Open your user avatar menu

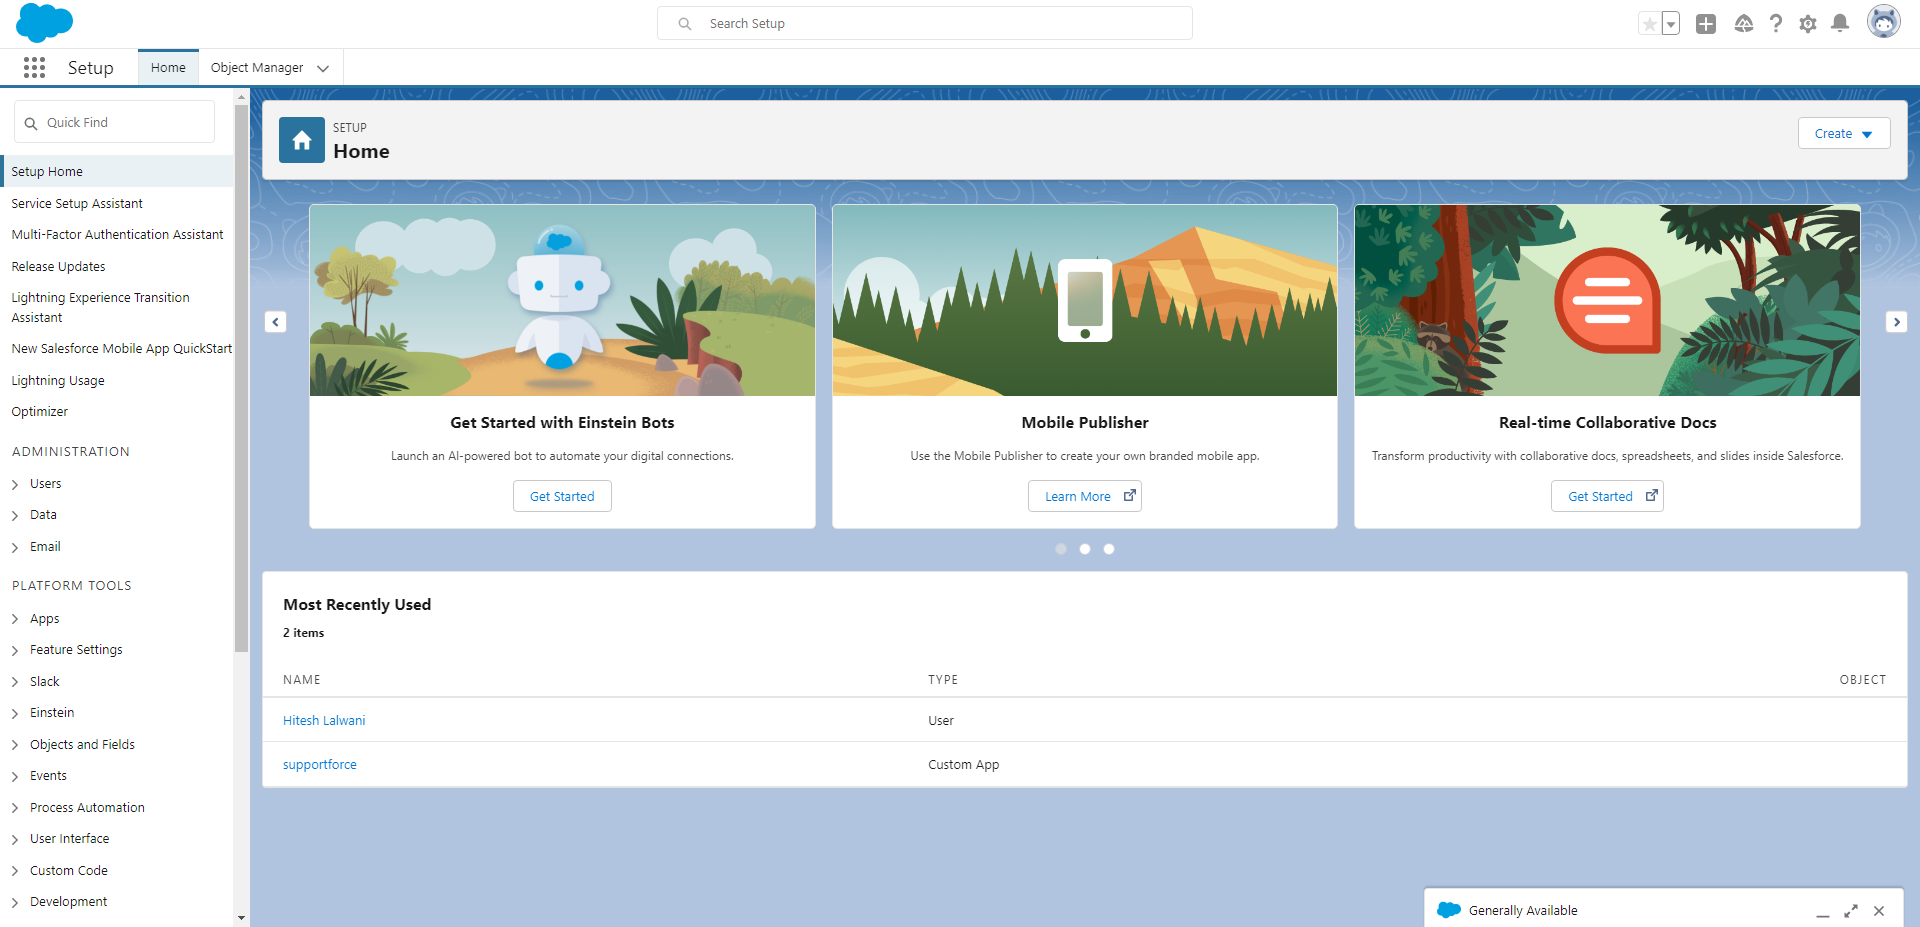click(x=1884, y=20)
